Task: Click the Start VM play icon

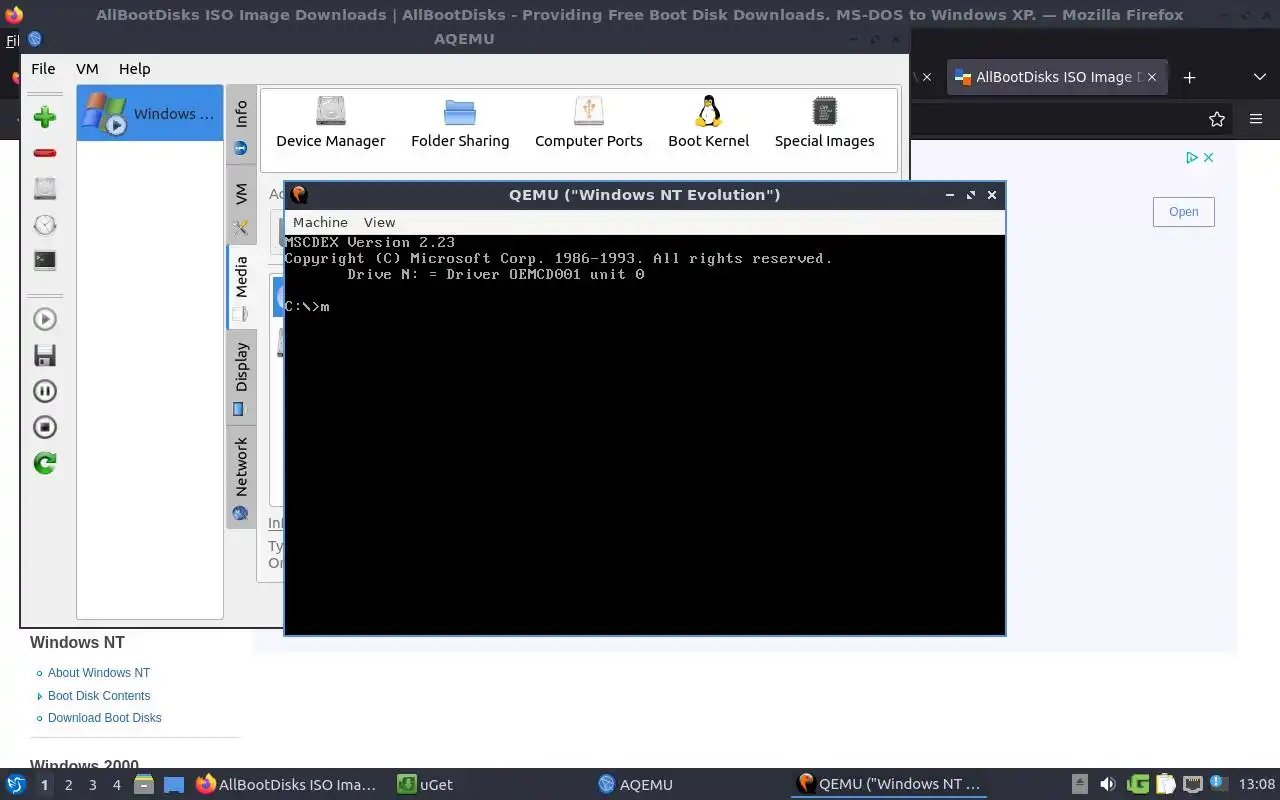Action: tap(44, 319)
